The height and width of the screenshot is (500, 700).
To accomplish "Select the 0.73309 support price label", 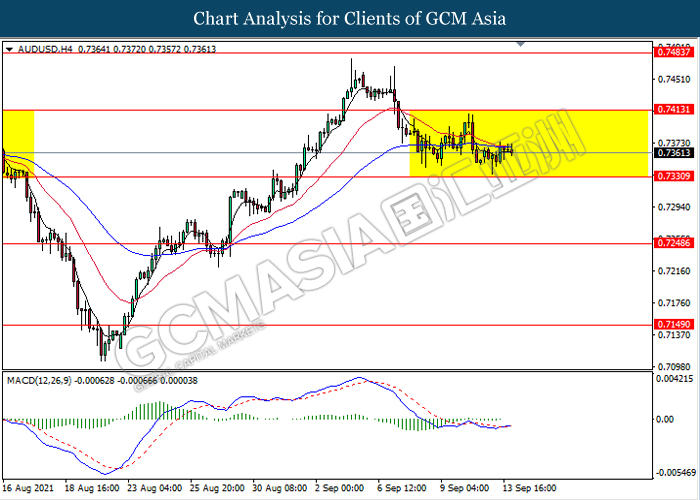I will coord(673,176).
